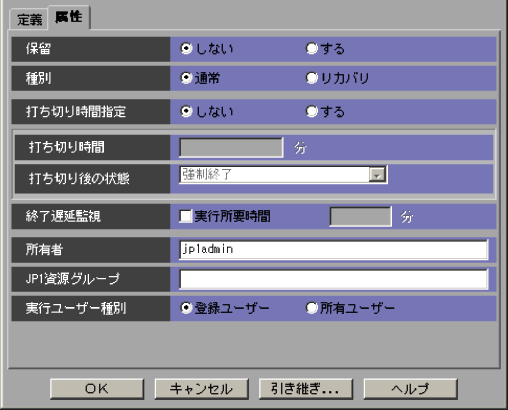Click the 打ち切り時間 minutes field

click(x=231, y=147)
